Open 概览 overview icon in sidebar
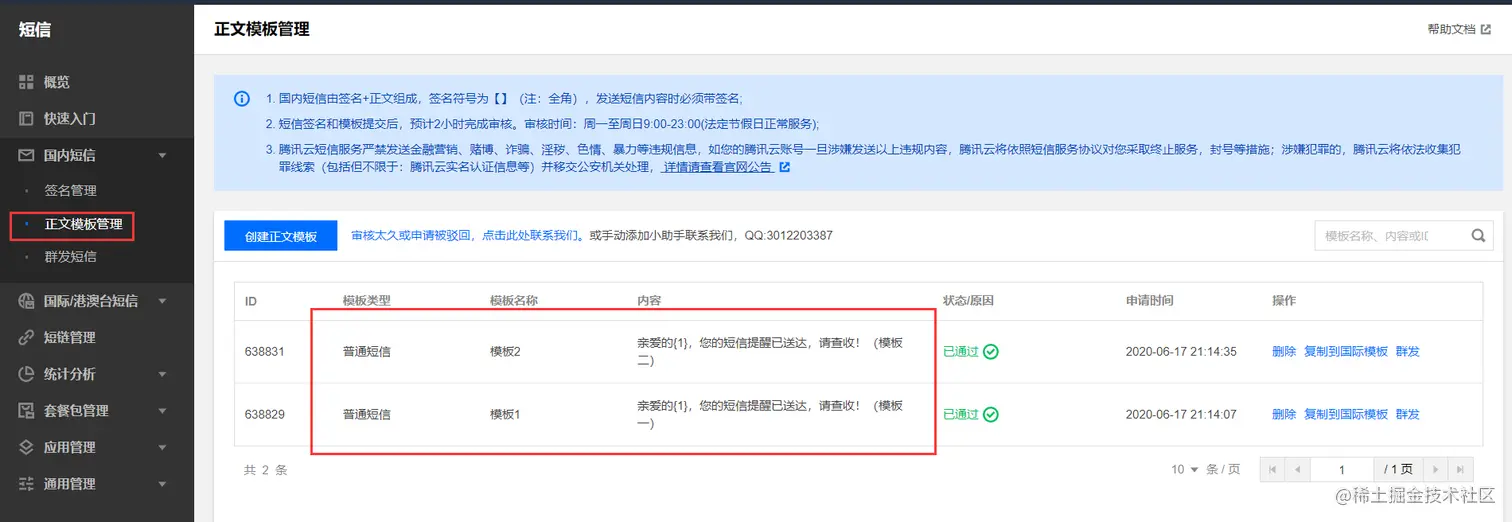1512x522 pixels. (x=27, y=82)
